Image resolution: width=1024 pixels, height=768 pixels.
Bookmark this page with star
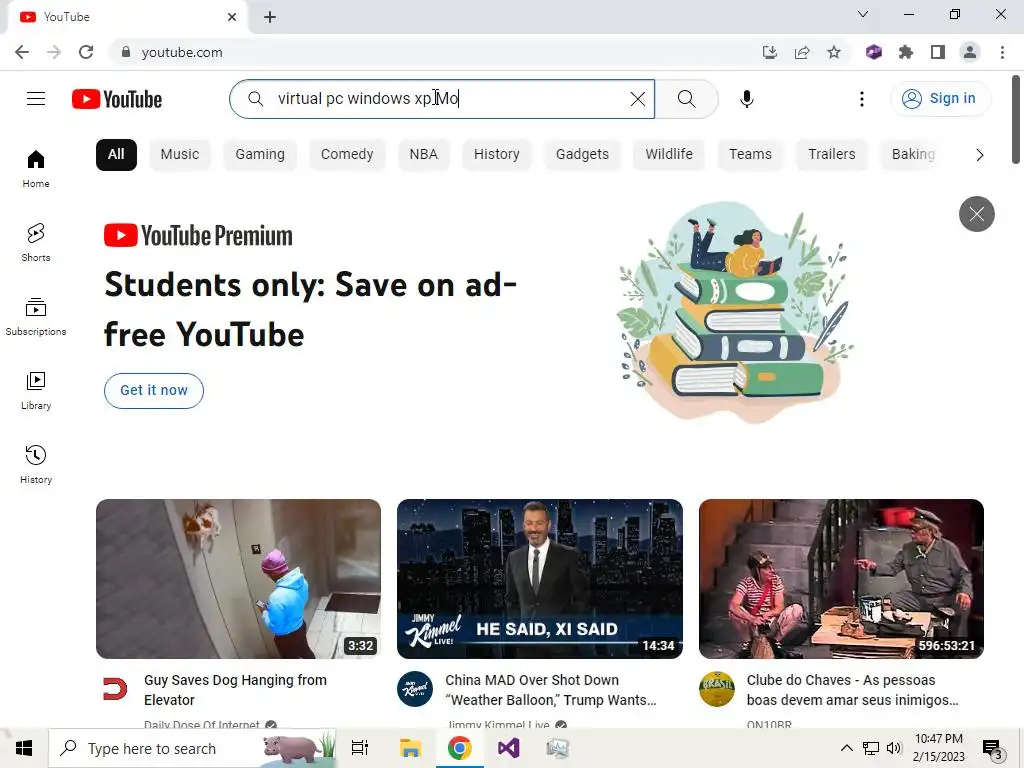click(x=834, y=52)
